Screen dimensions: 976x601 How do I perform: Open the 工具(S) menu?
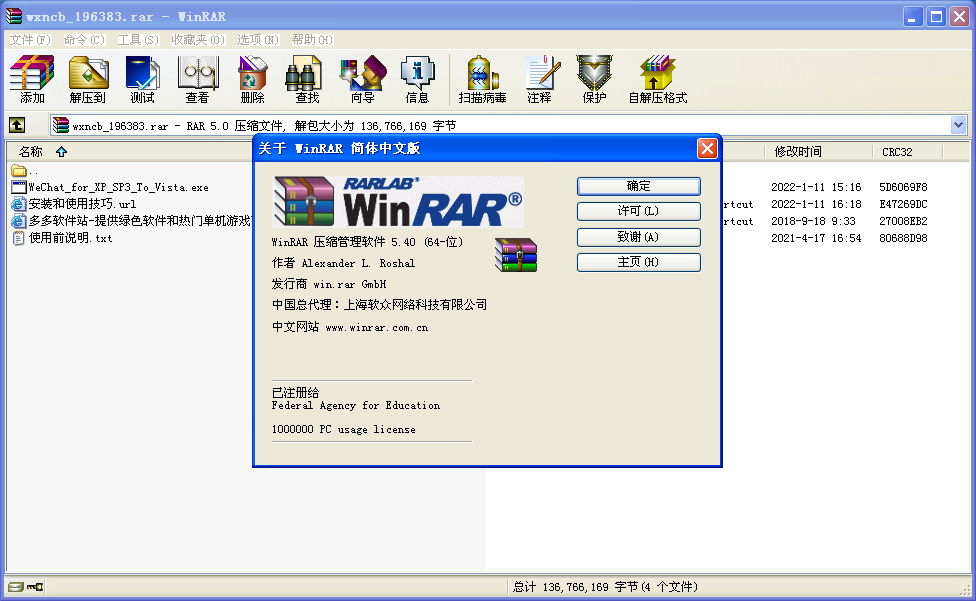[138, 40]
